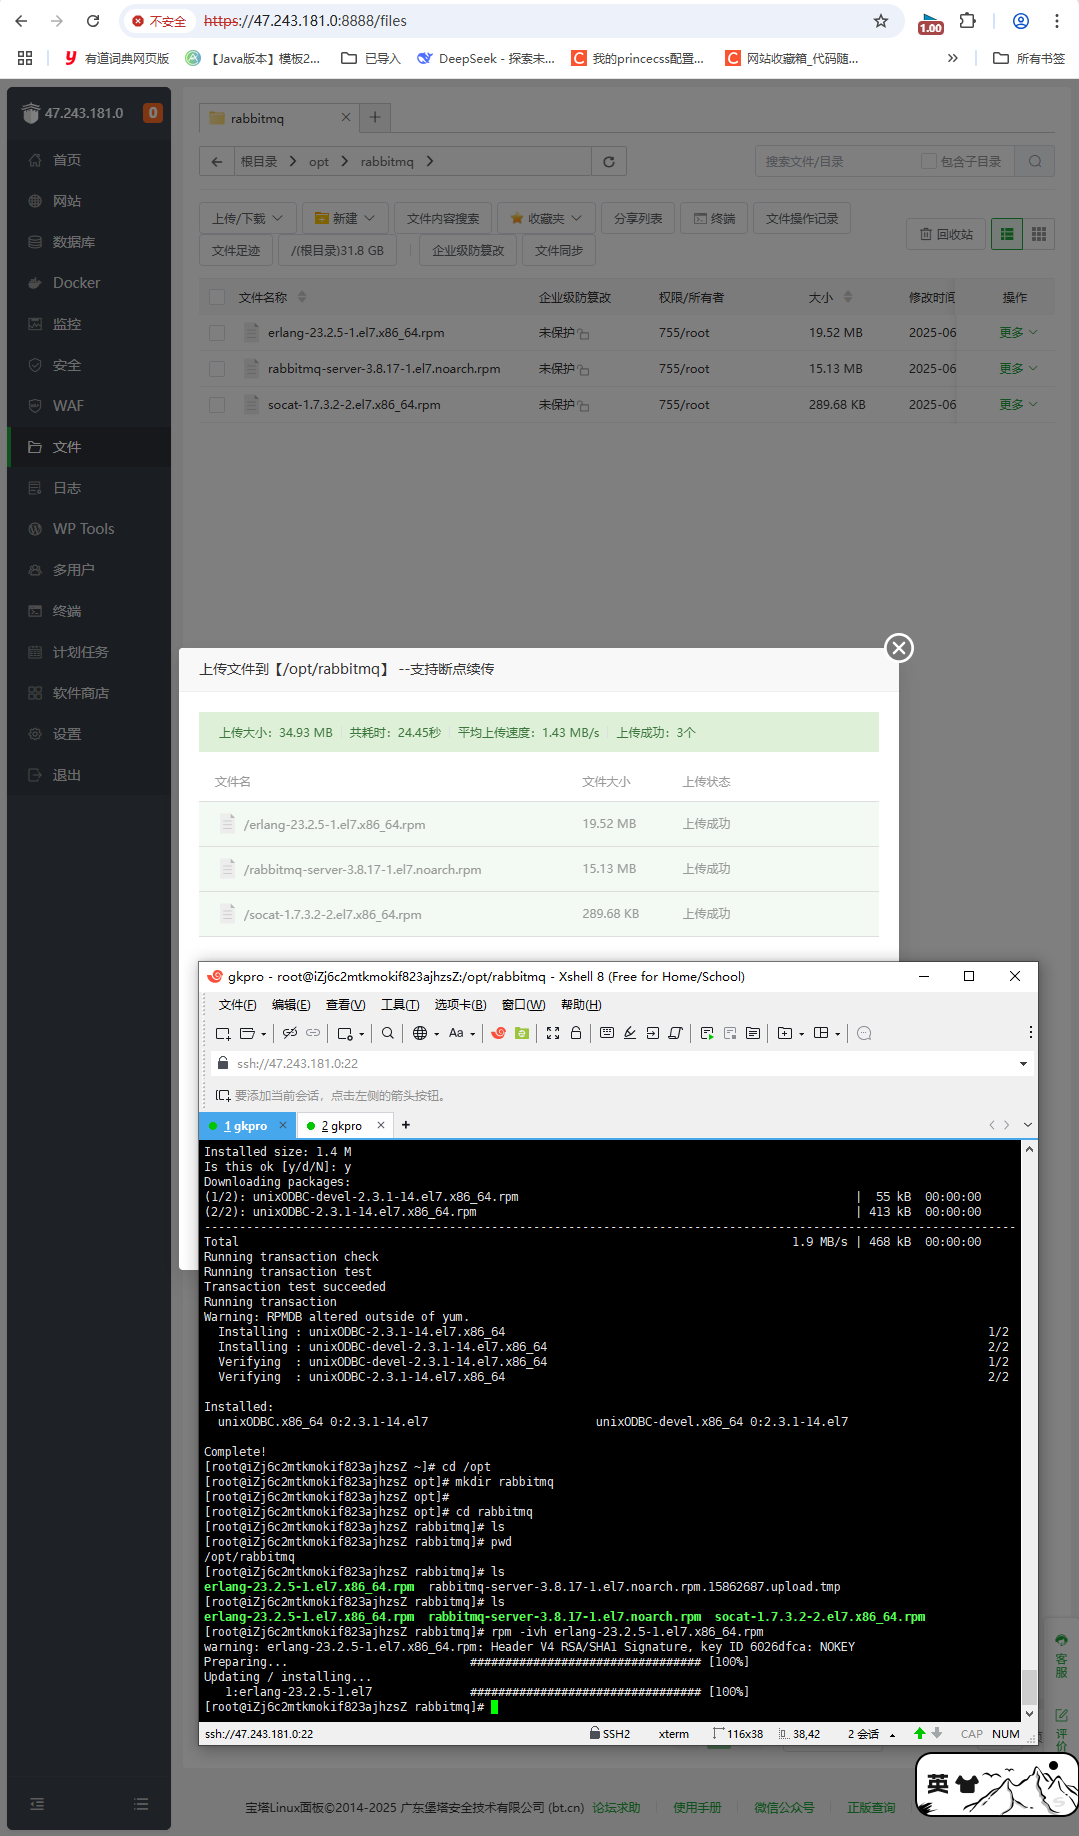Viewport: 1079px width, 1836px height.
Task: Click the Xshell open session folder icon
Action: coord(247,1033)
